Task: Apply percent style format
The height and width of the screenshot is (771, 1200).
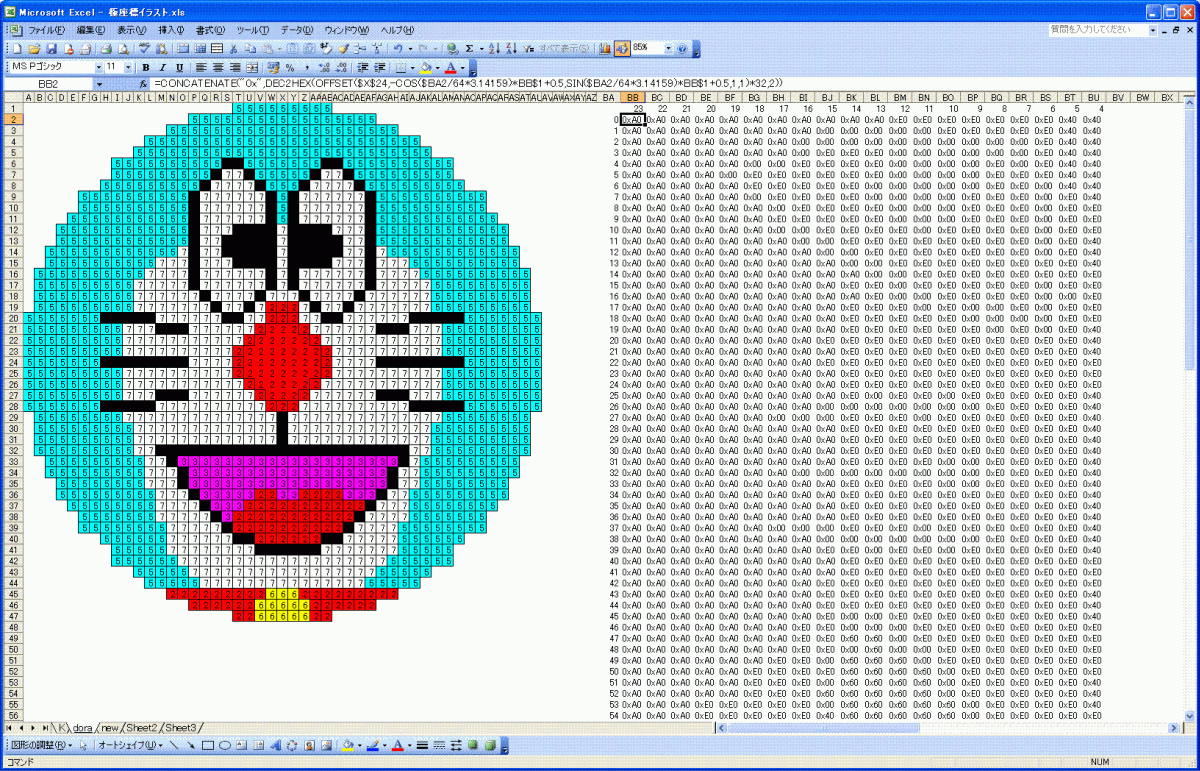Action: pos(290,67)
